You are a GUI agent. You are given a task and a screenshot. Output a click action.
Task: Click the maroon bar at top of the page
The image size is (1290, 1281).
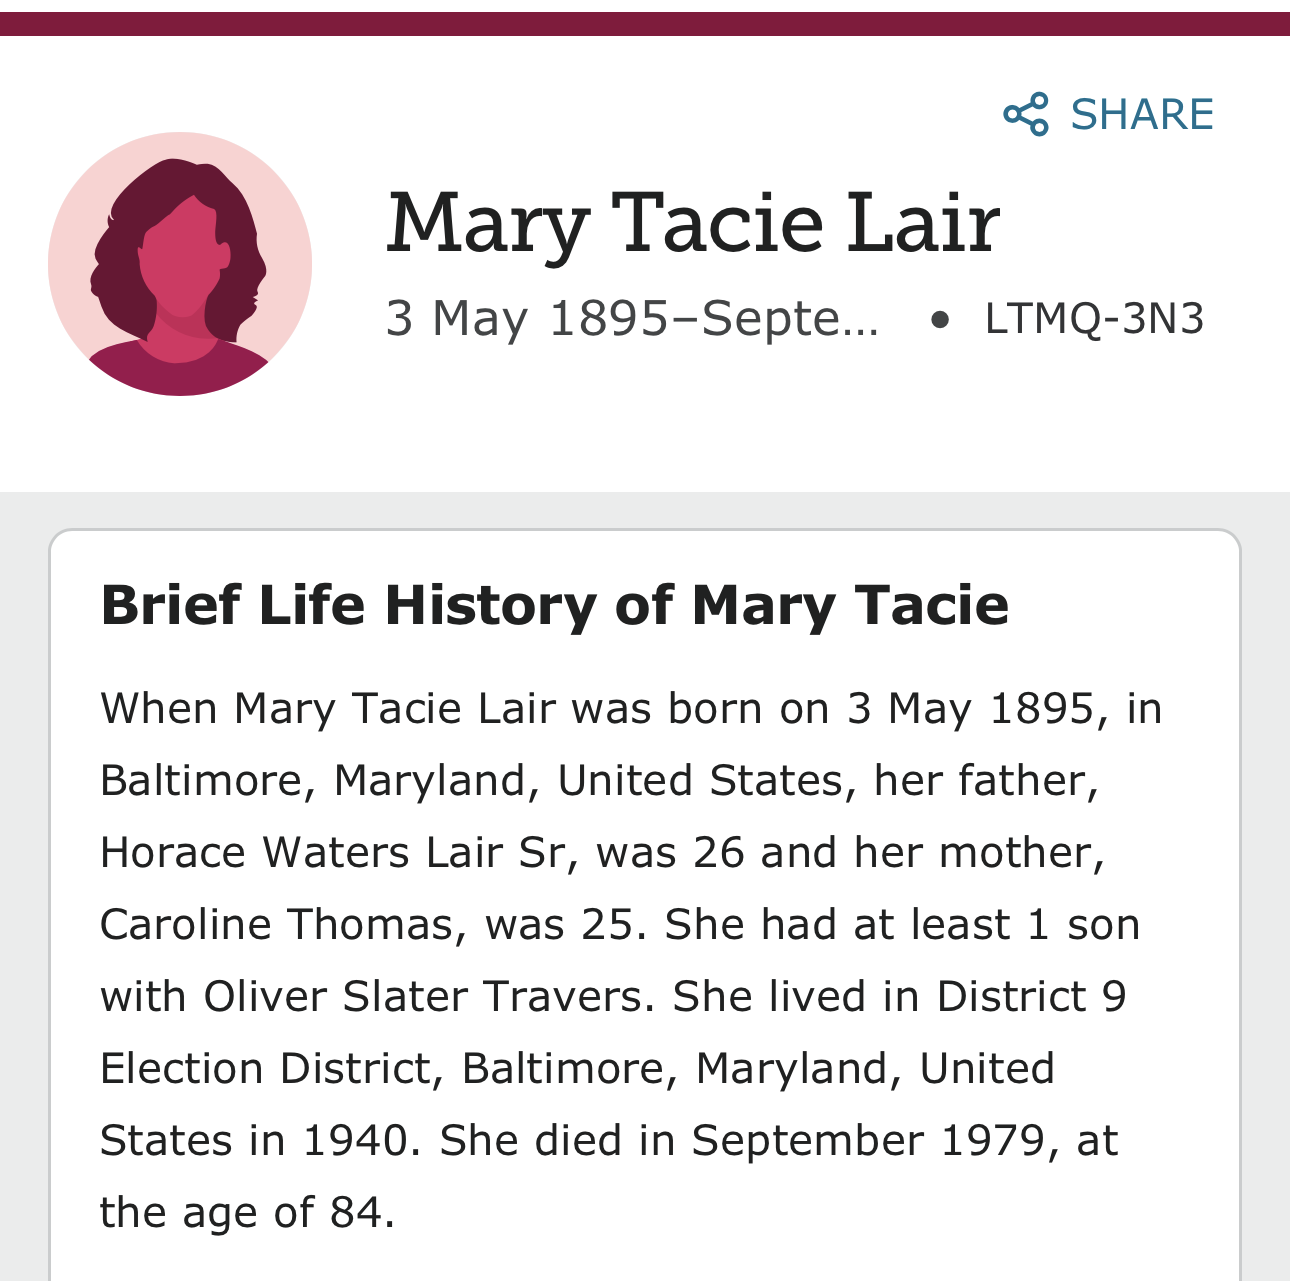click(x=645, y=24)
